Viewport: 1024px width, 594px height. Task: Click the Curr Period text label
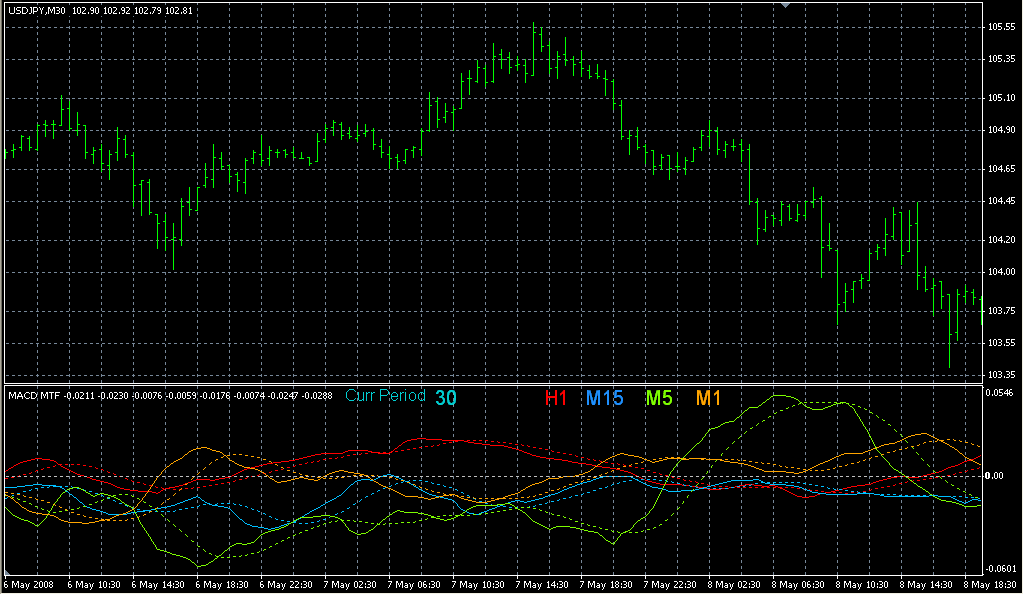pyautogui.click(x=385, y=396)
